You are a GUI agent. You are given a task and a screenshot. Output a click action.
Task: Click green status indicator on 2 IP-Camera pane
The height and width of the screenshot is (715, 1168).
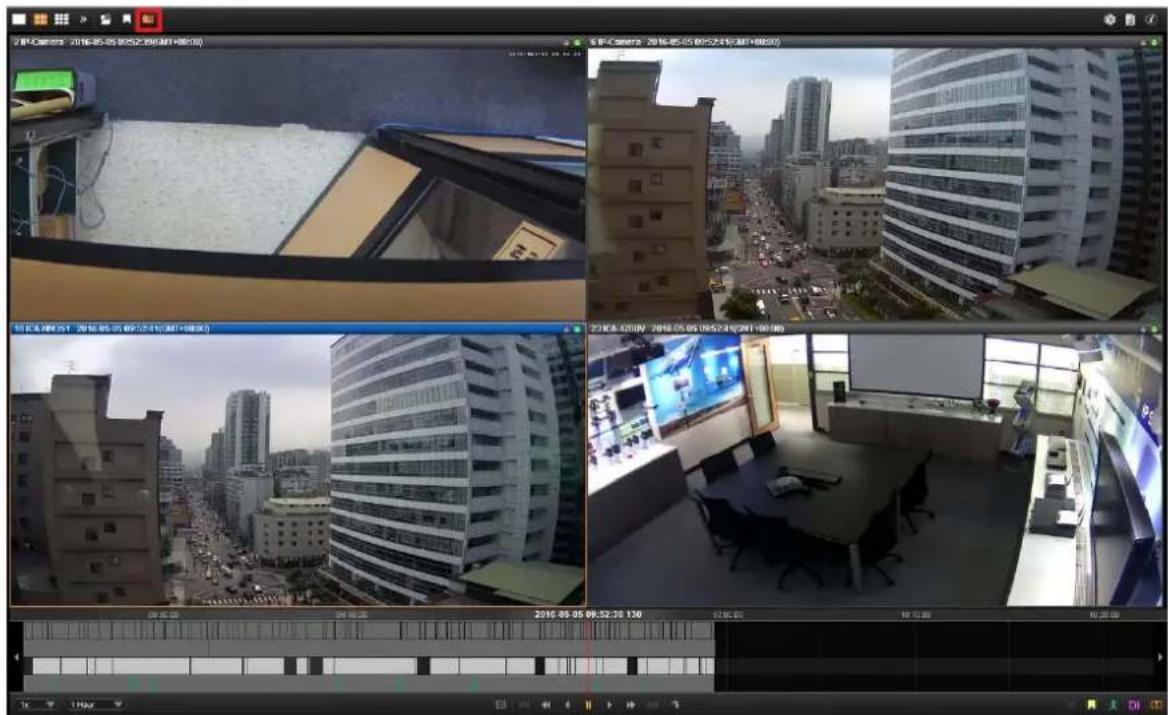[x=577, y=42]
